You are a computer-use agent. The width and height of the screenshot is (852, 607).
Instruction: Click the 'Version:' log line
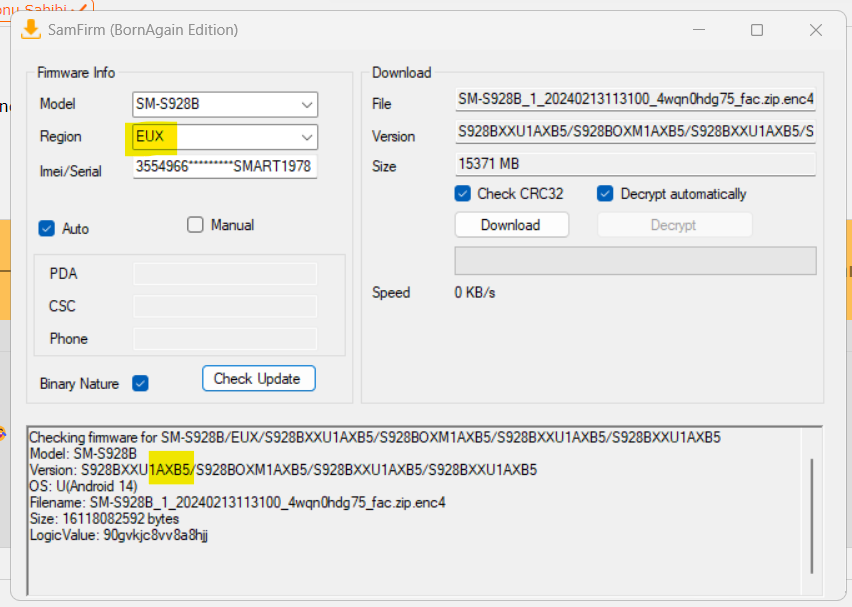point(283,470)
